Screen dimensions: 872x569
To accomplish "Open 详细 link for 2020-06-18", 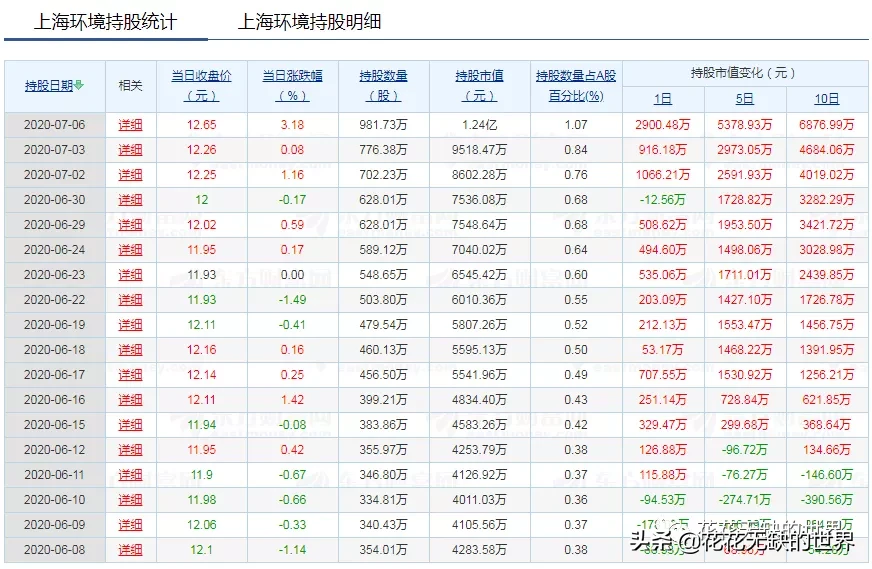I will pos(130,350).
